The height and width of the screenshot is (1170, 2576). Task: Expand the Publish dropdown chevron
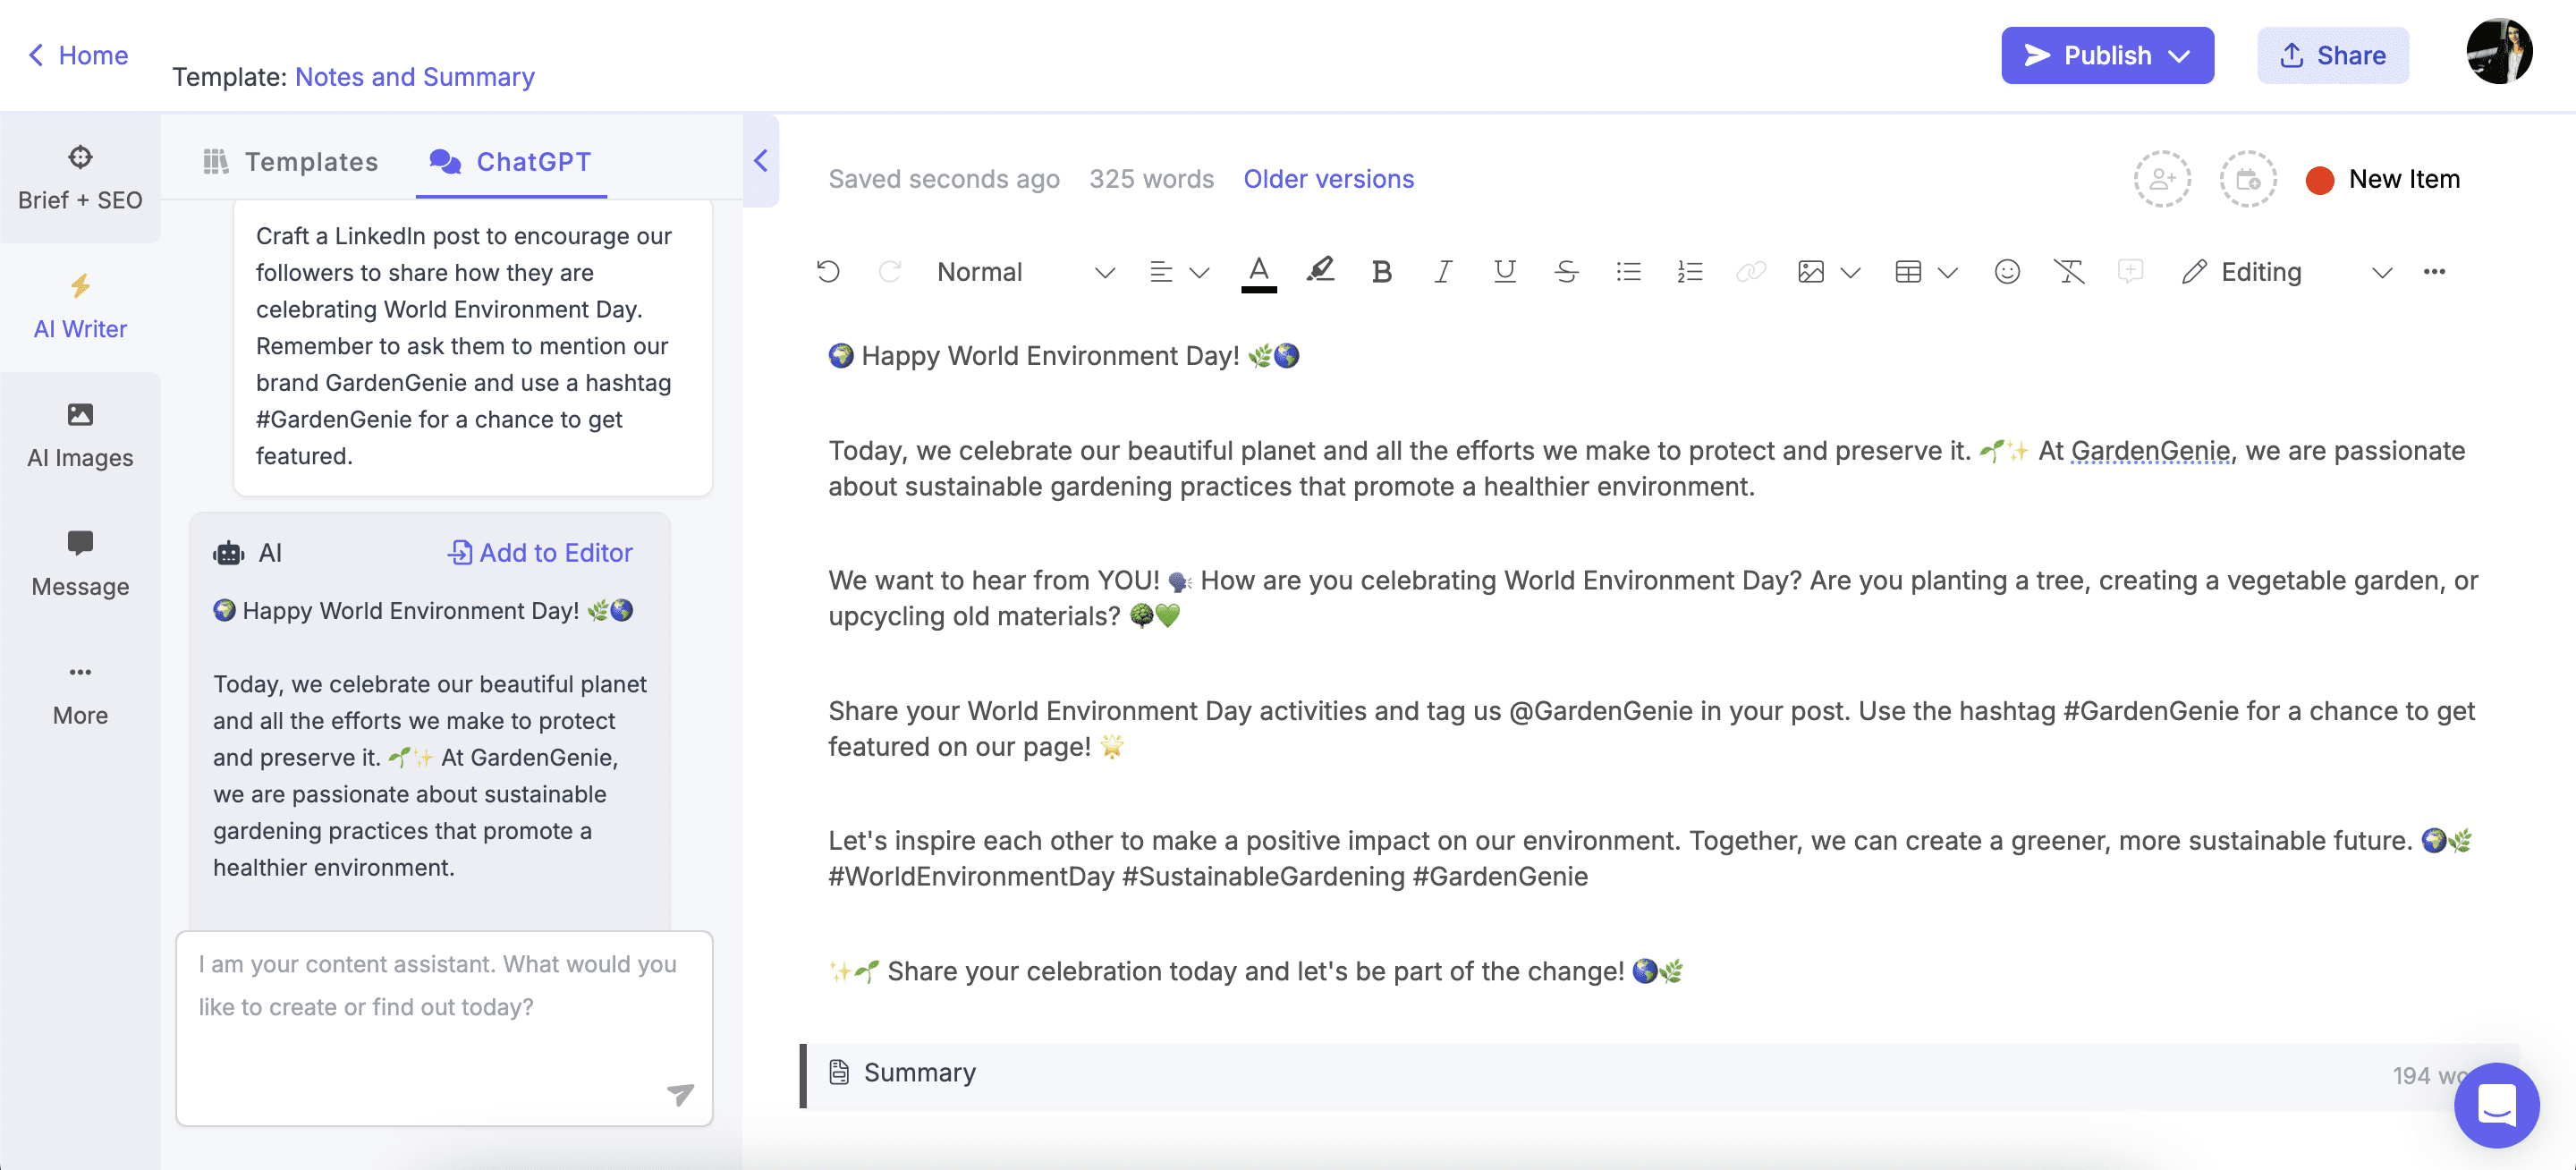[x=2180, y=56]
